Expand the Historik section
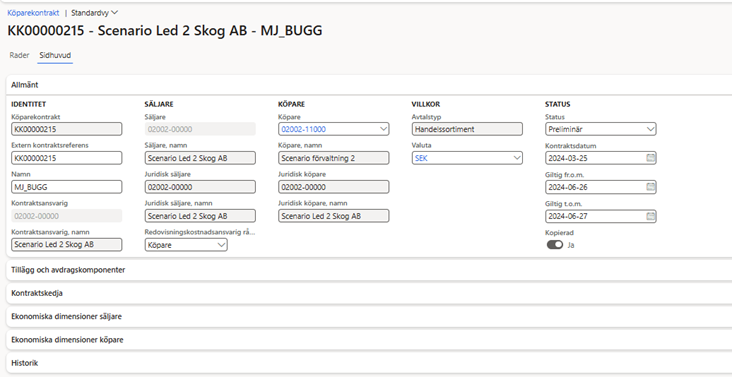This screenshot has height=377, width=732. tap(369, 363)
